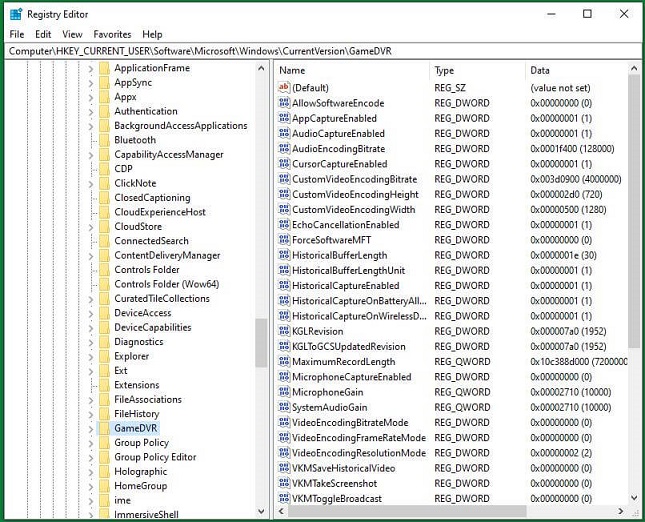The height and width of the screenshot is (522, 645).
Task: Click the tree pane scroll down arrow
Action: (x=261, y=511)
